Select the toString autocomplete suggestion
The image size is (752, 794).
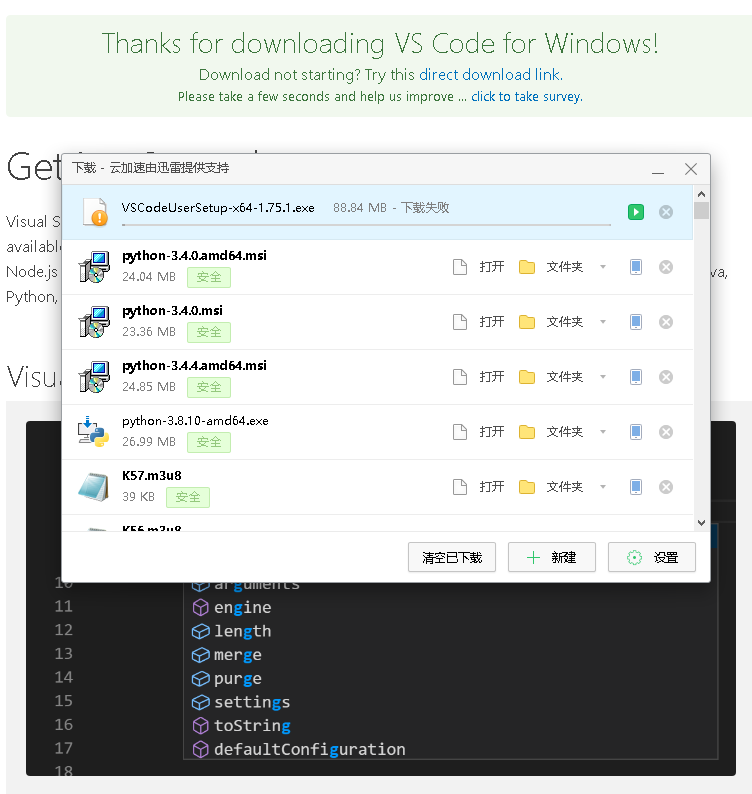[x=242, y=726]
